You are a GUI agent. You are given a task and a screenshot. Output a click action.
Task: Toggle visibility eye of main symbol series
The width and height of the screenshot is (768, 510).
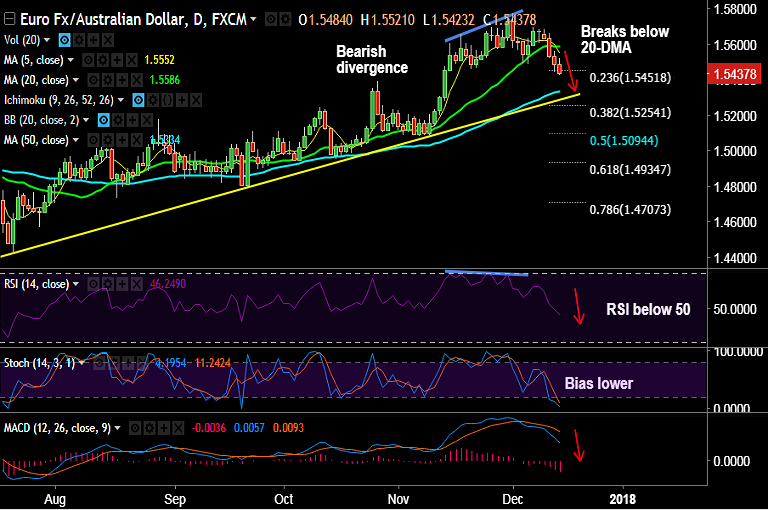[x=270, y=20]
